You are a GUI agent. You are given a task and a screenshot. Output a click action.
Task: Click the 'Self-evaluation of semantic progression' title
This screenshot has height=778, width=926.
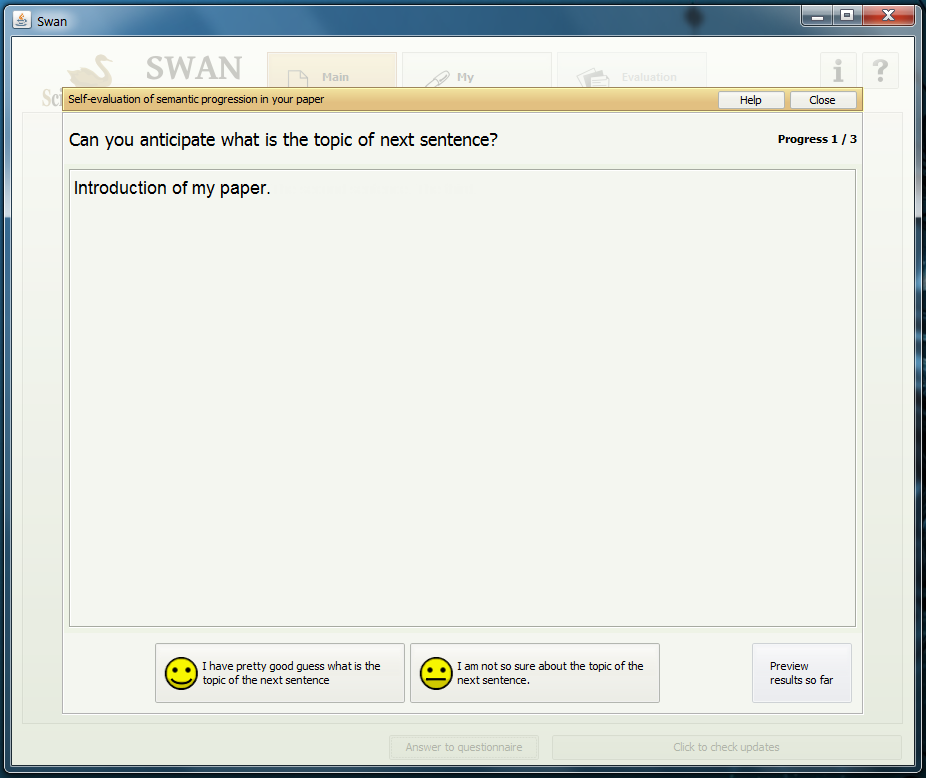click(x=196, y=99)
